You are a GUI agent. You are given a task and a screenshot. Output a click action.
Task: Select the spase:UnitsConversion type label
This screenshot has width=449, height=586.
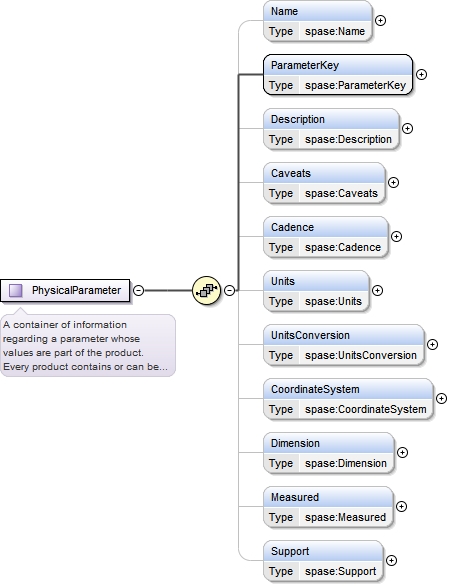pos(360,355)
